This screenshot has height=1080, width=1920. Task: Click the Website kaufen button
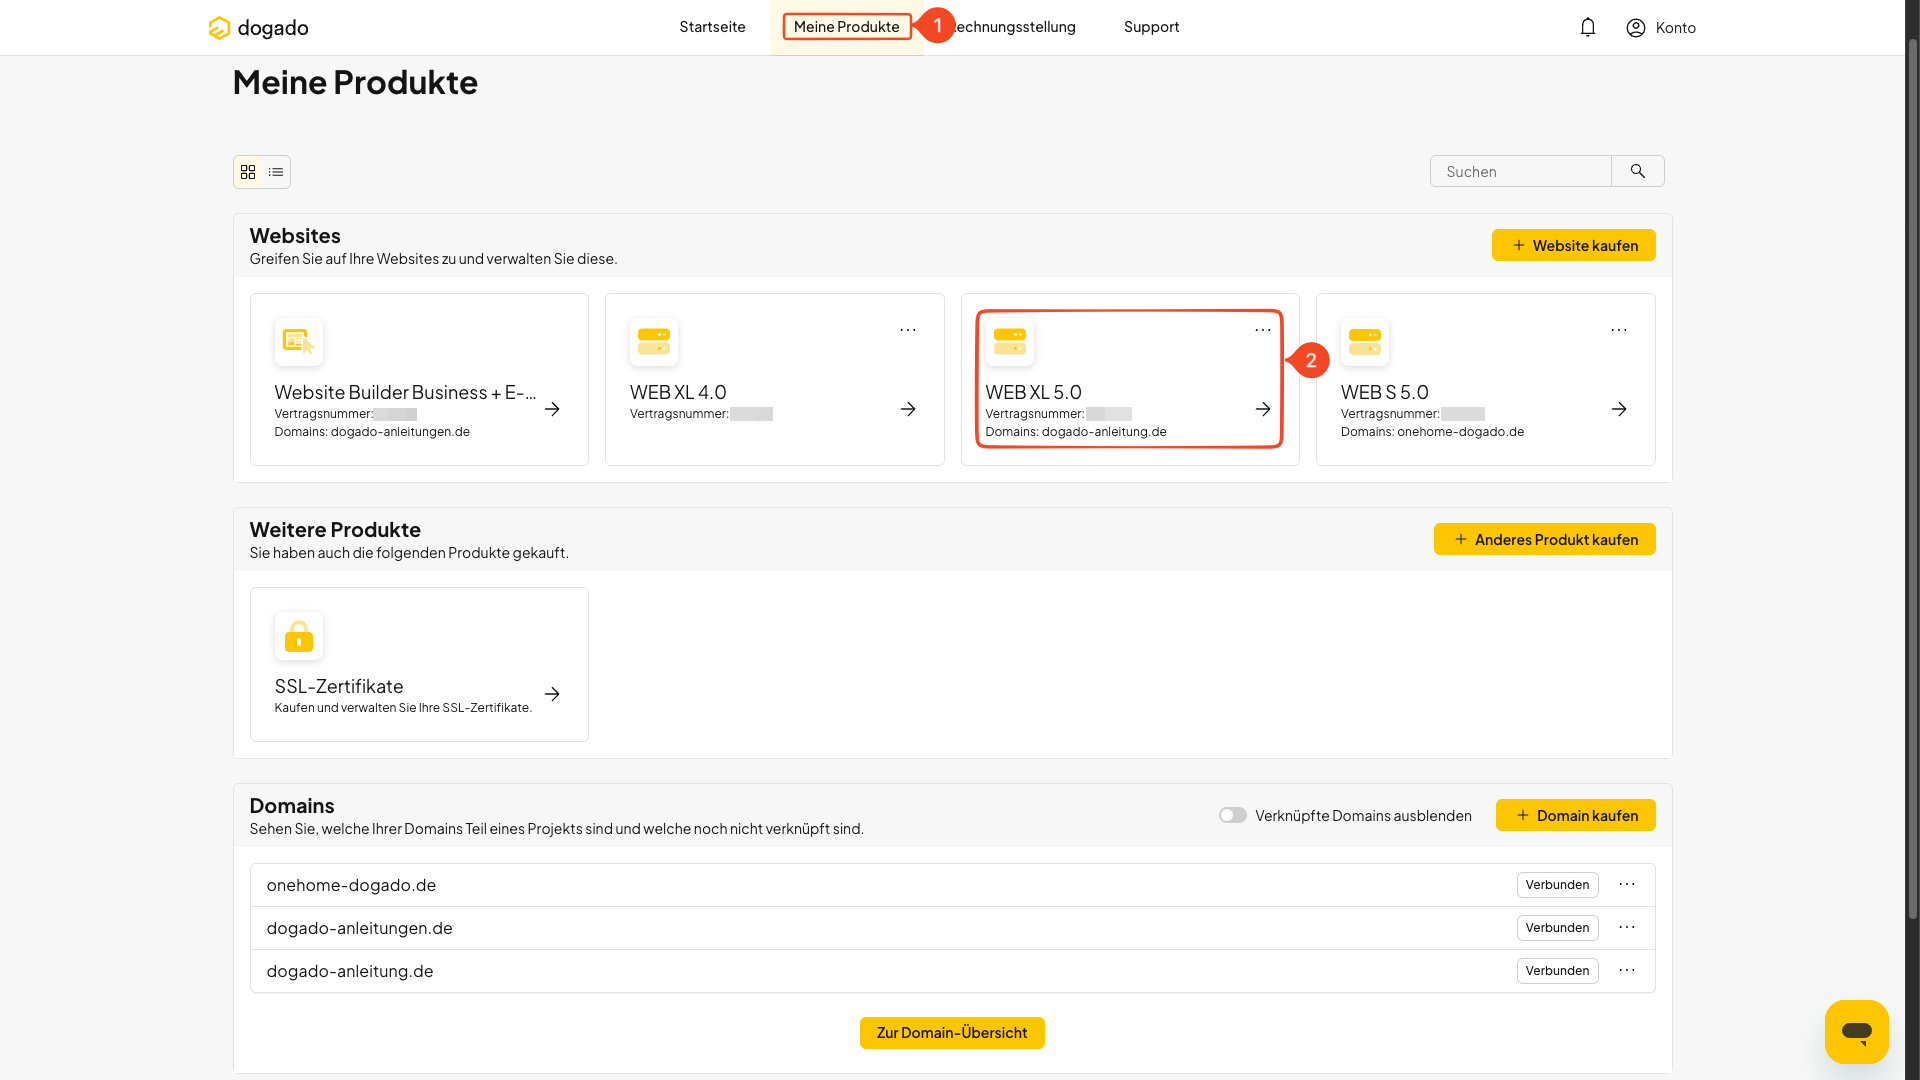(x=1574, y=245)
